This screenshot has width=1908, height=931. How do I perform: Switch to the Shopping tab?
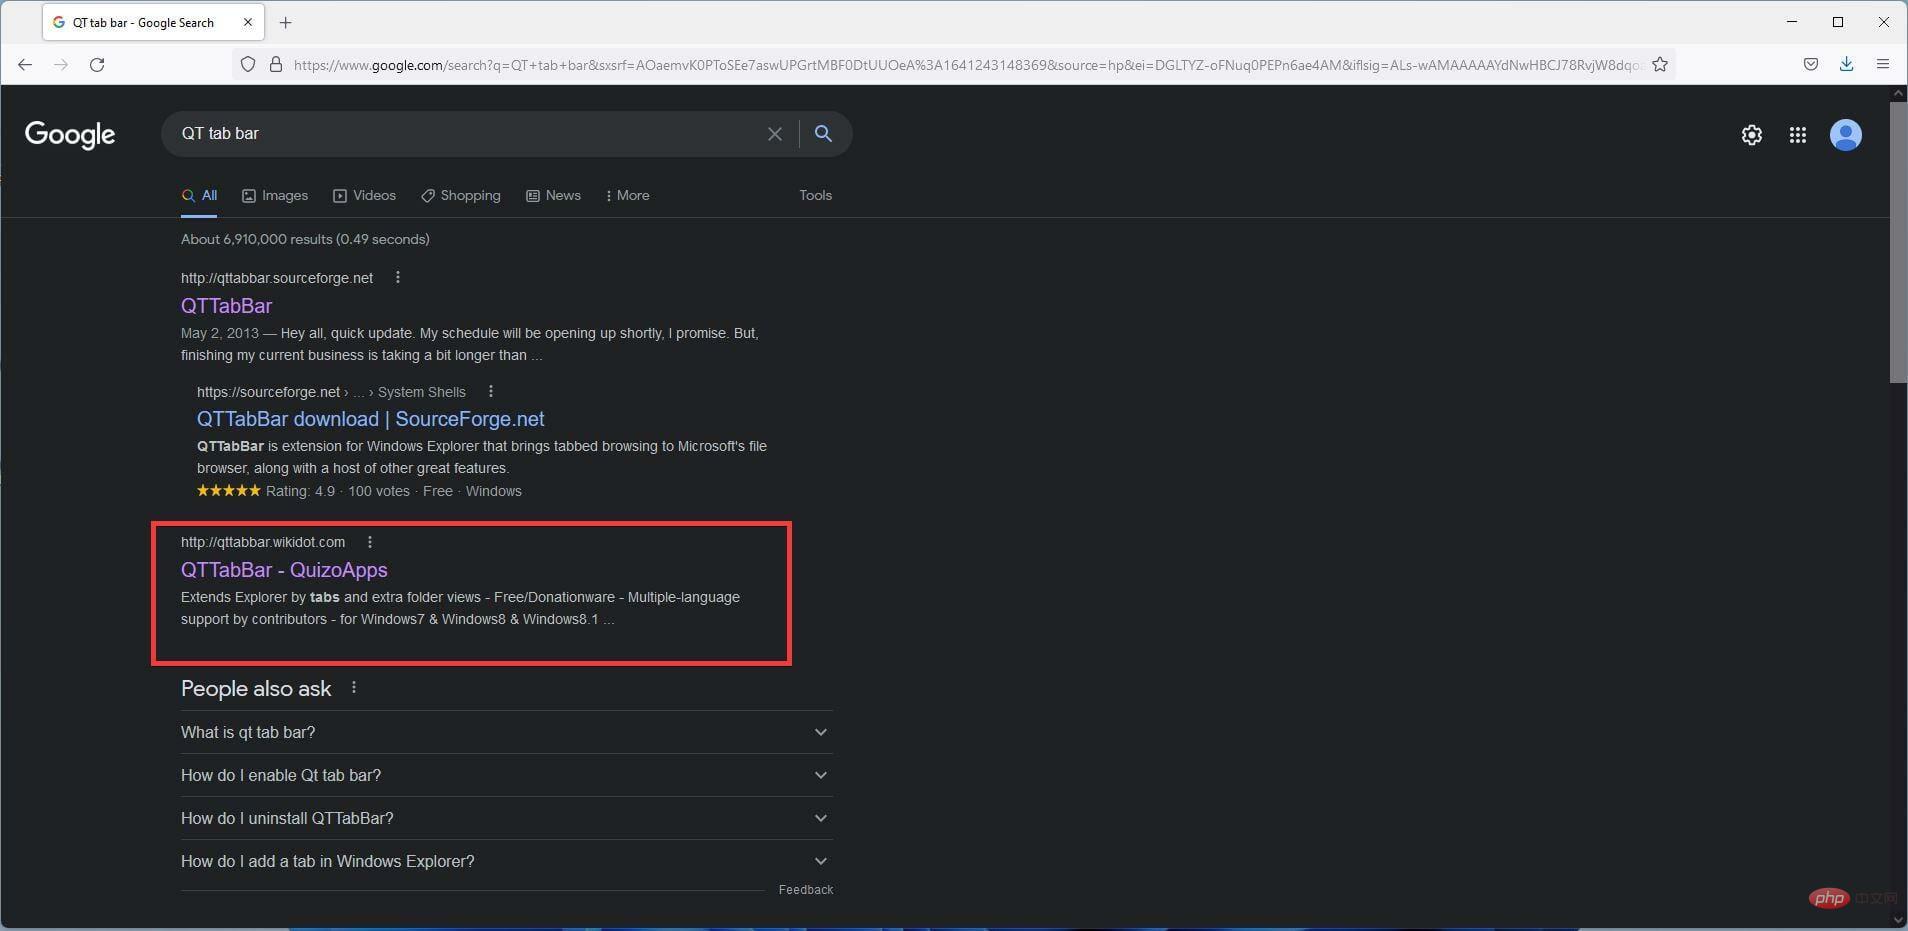[461, 195]
